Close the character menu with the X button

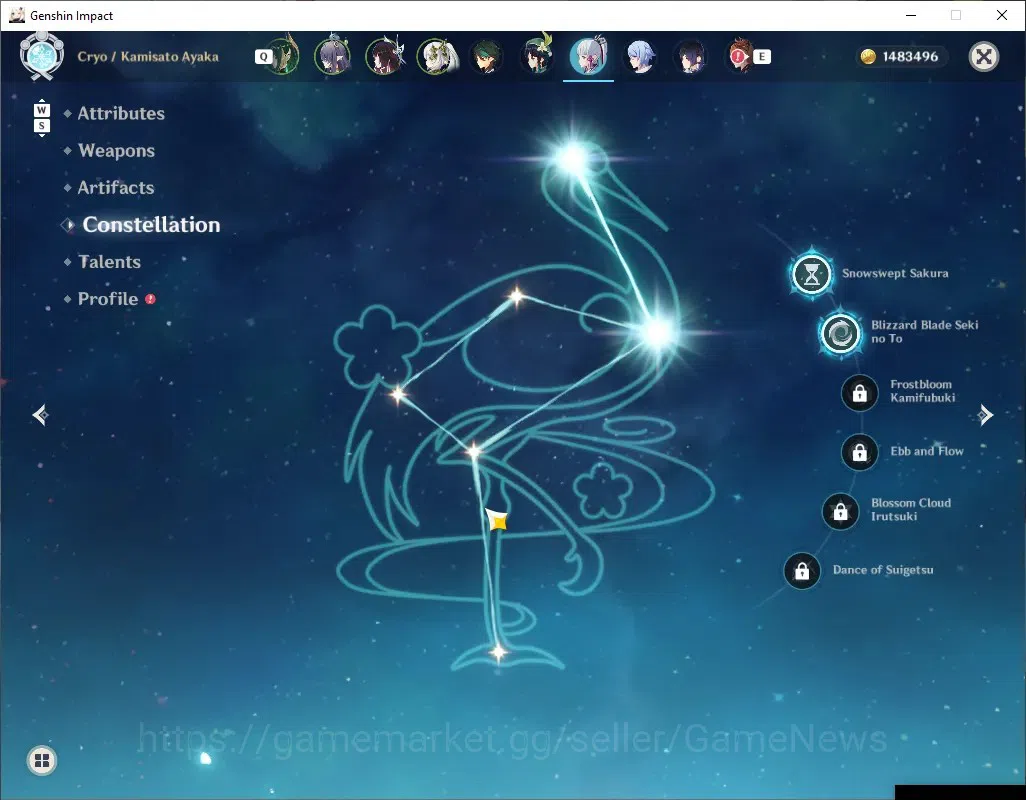(x=983, y=57)
